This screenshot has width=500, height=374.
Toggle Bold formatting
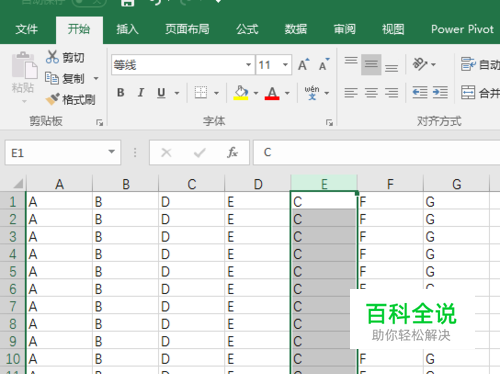pyautogui.click(x=121, y=92)
